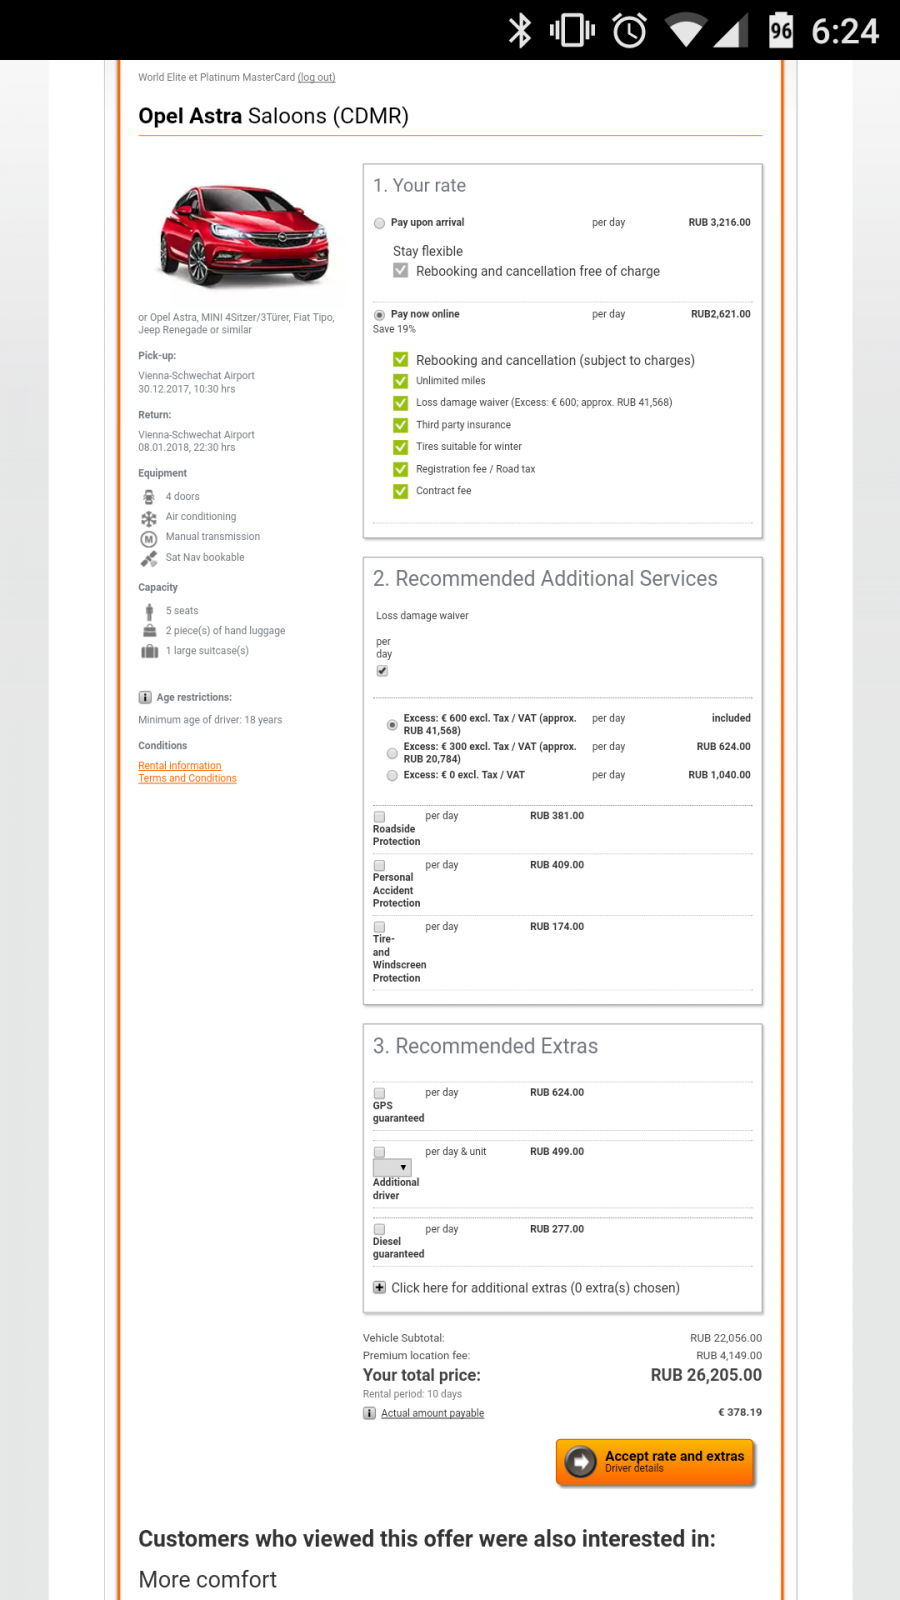Viewport: 900px width, 1600px height.
Task: Tap grey check beside free cancellation
Action: 400,271
